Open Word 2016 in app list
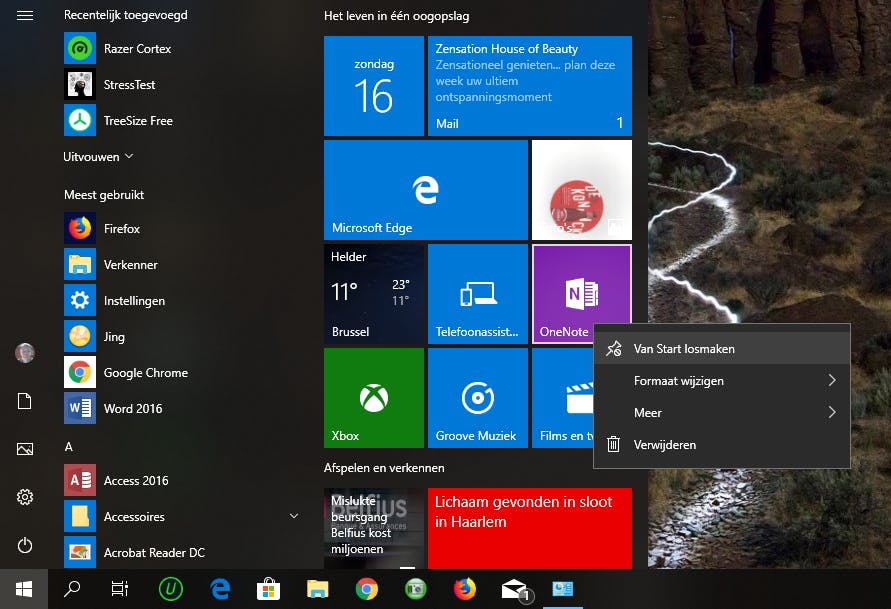 pos(132,409)
